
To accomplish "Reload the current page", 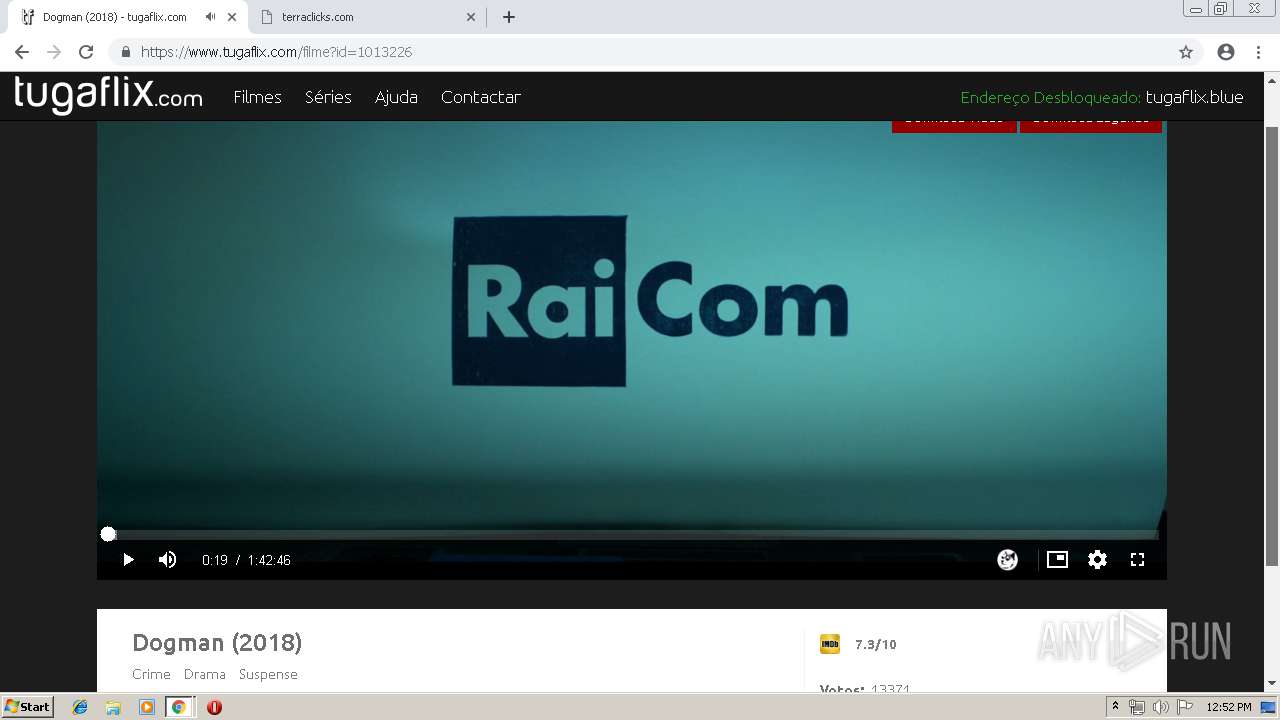I will [86, 52].
